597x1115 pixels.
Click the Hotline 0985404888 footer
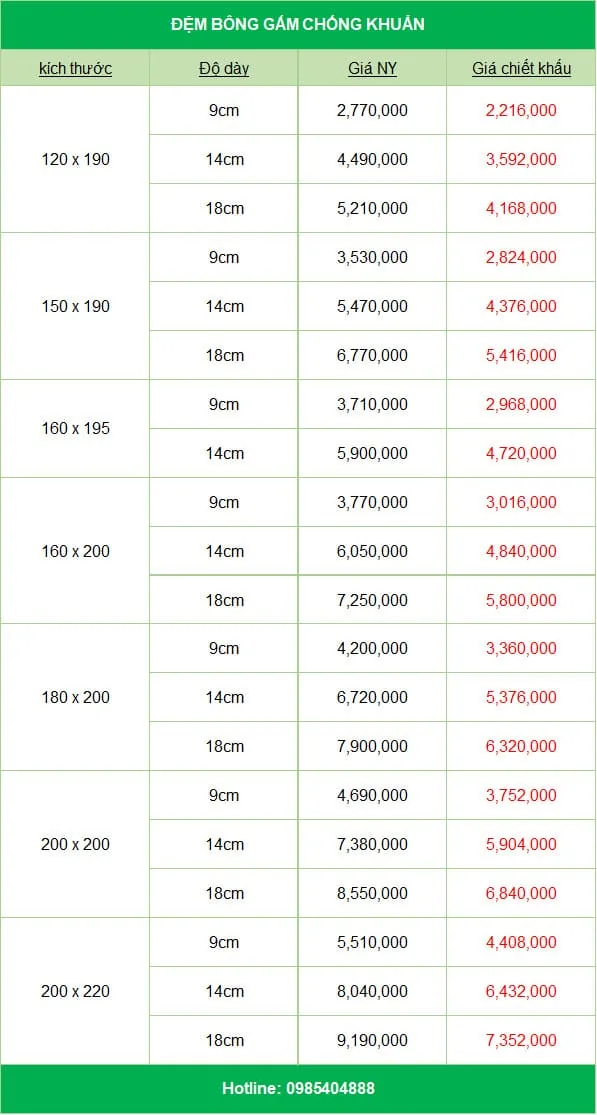click(298, 1089)
